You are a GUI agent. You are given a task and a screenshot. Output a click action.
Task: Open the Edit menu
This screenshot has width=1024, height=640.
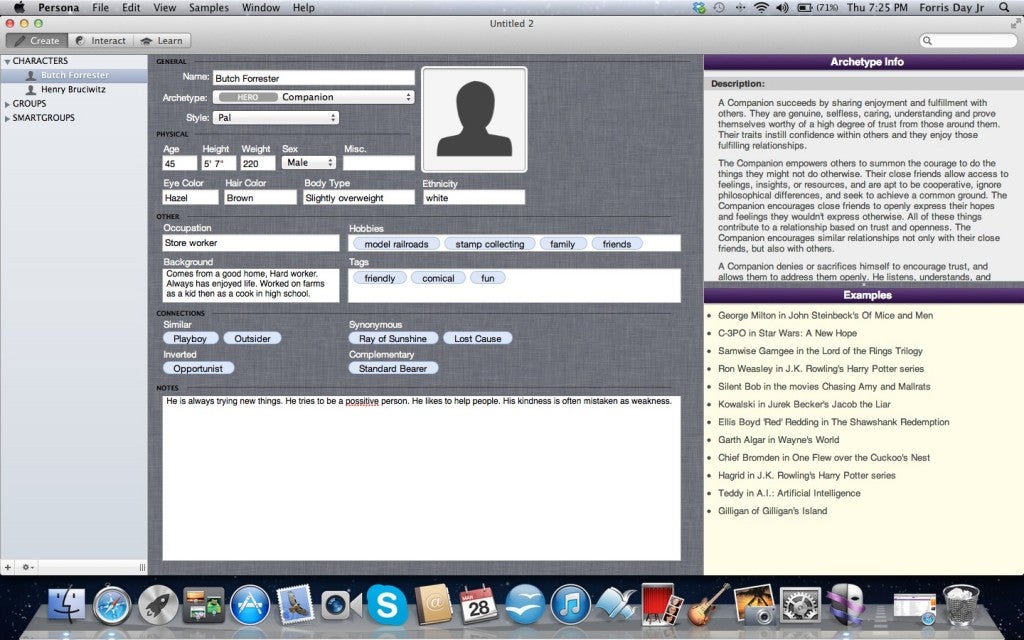(131, 8)
